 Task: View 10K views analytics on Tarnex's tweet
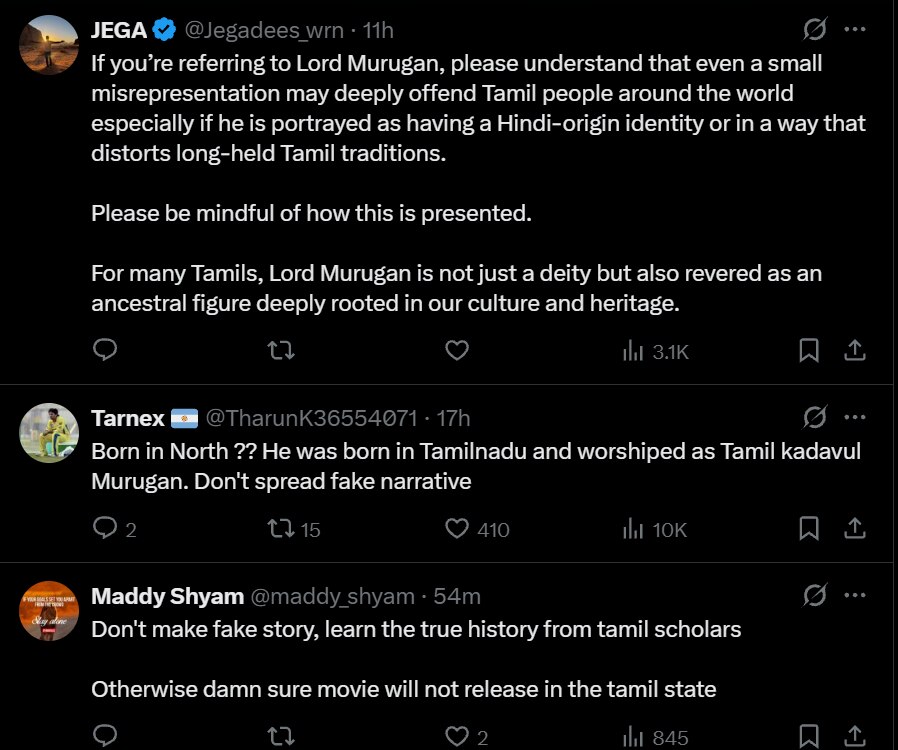[655, 530]
